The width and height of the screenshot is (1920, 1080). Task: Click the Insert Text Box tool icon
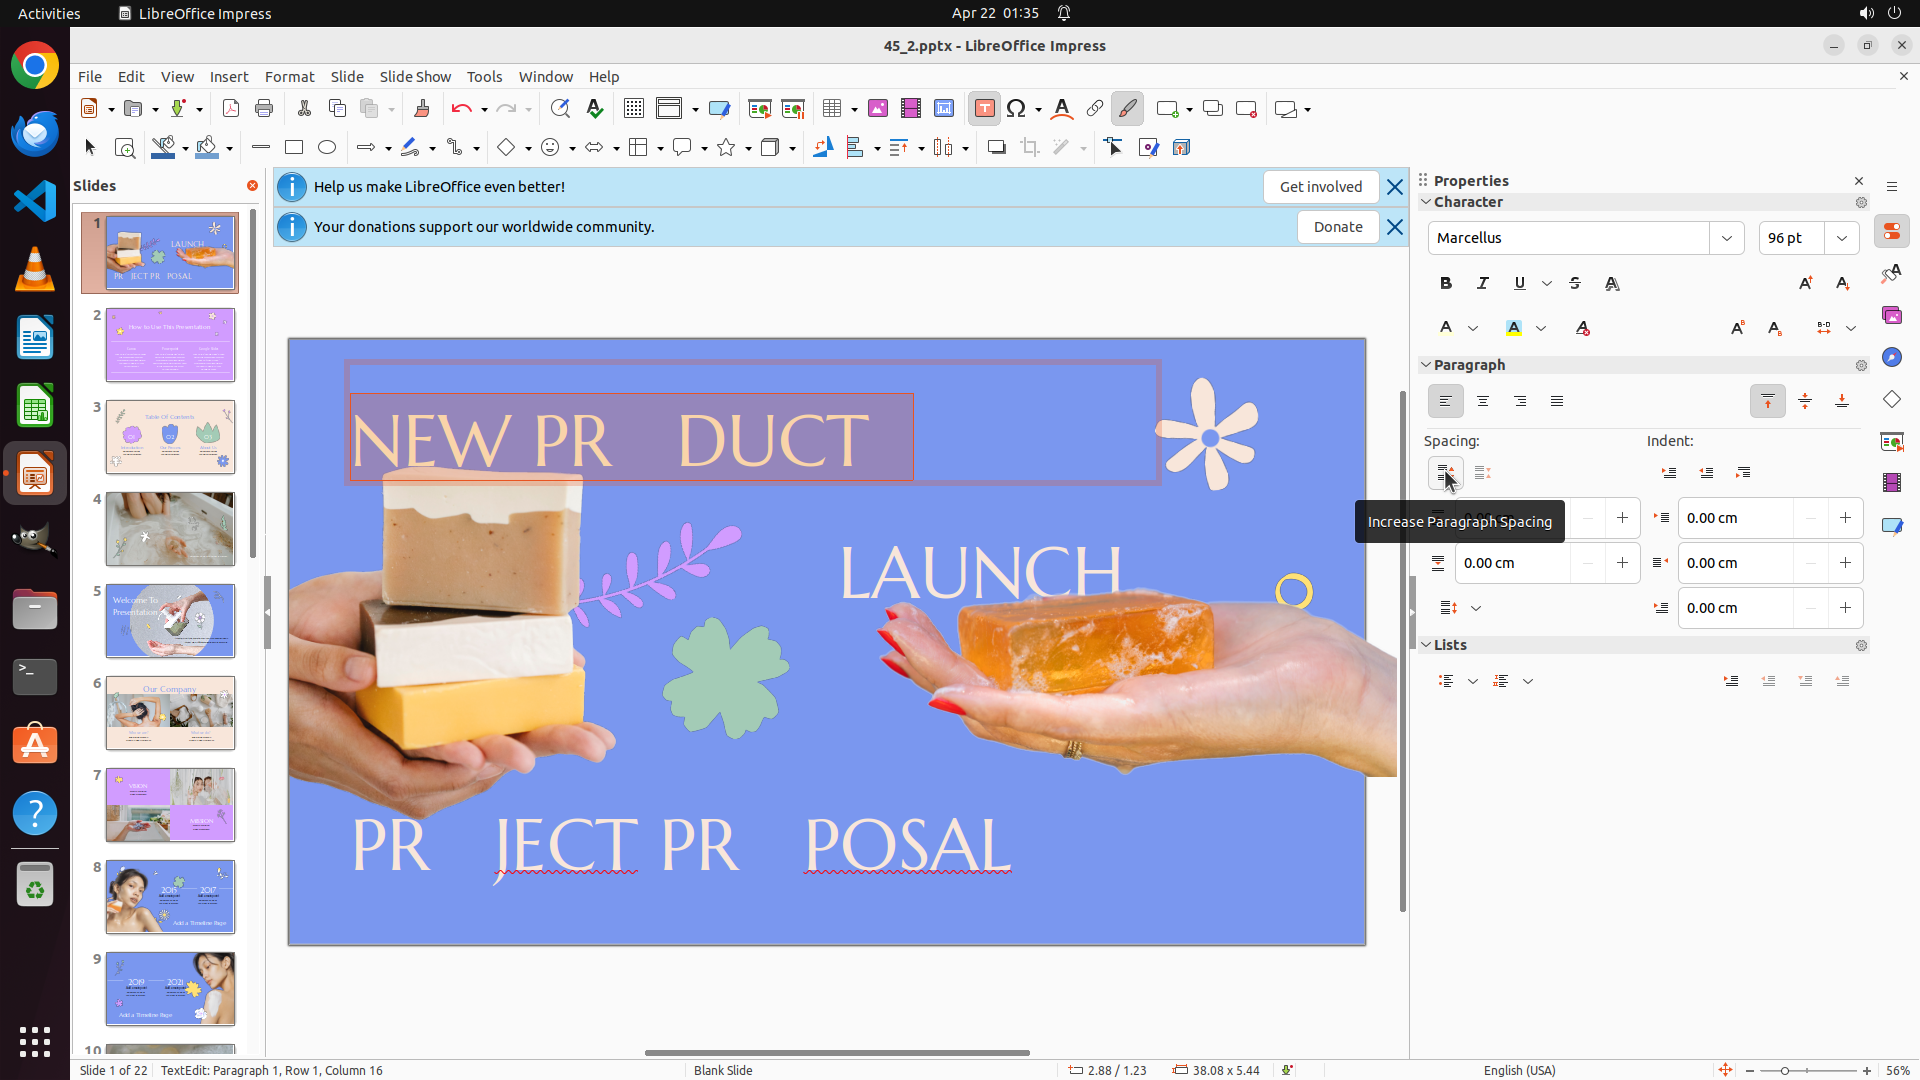tap(984, 109)
